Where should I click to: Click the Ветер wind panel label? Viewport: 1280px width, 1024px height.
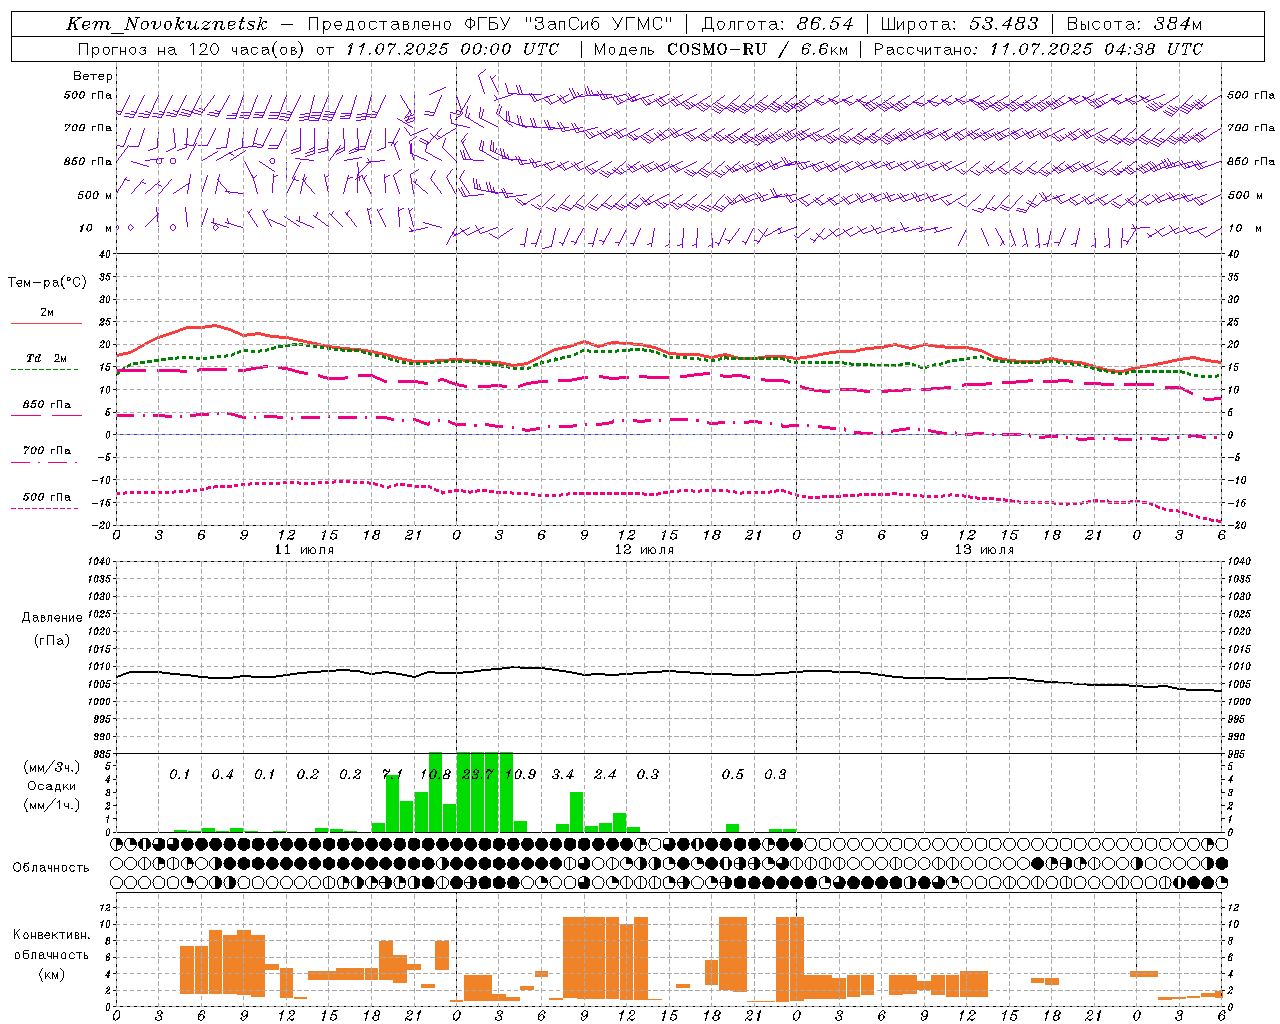pos(93,76)
